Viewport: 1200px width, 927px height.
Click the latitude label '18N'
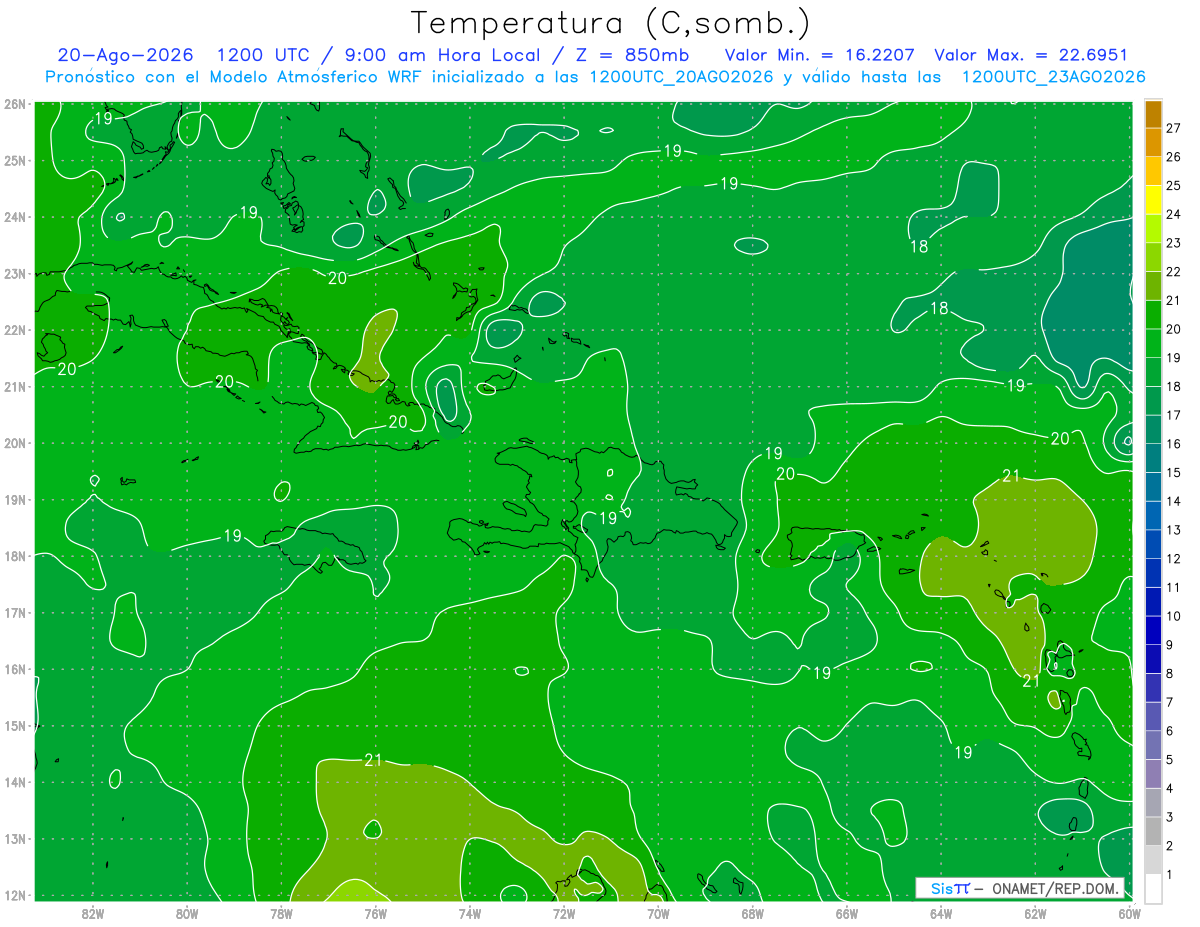(x=15, y=556)
